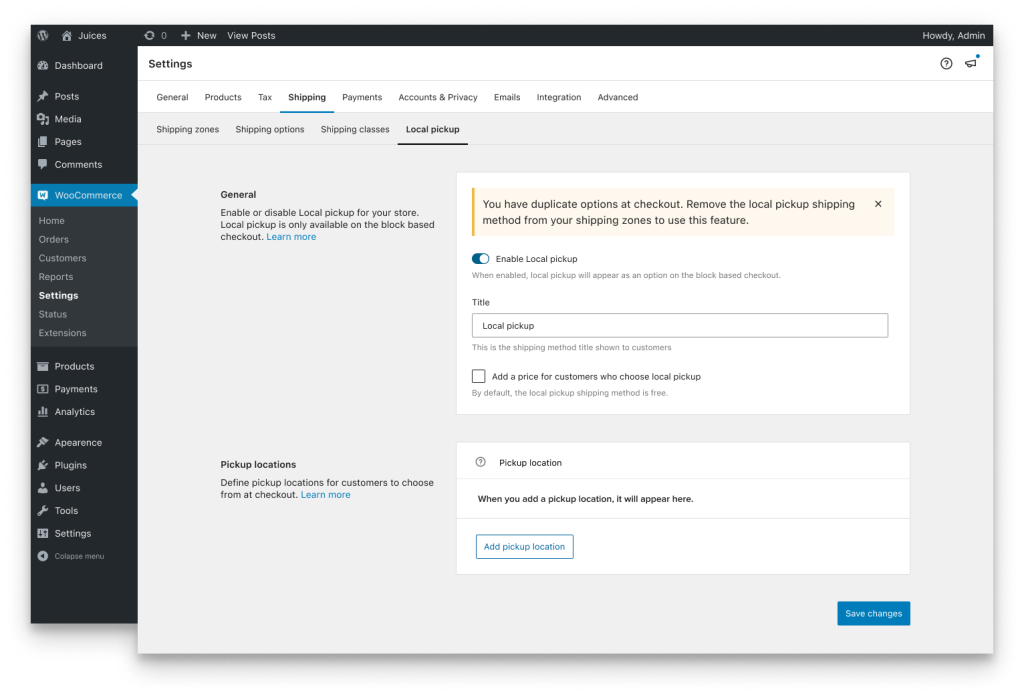
Task: Switch to the Payments settings tab
Action: 362,97
